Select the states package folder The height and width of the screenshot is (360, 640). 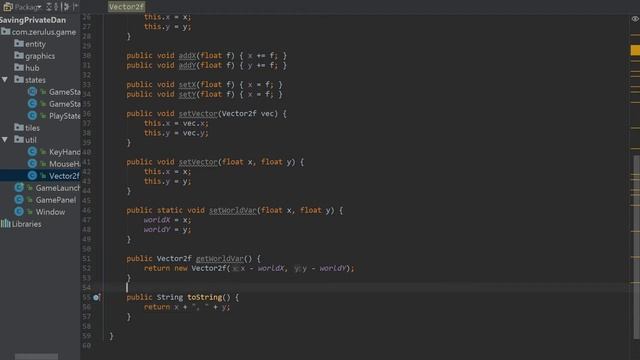(x=35, y=80)
